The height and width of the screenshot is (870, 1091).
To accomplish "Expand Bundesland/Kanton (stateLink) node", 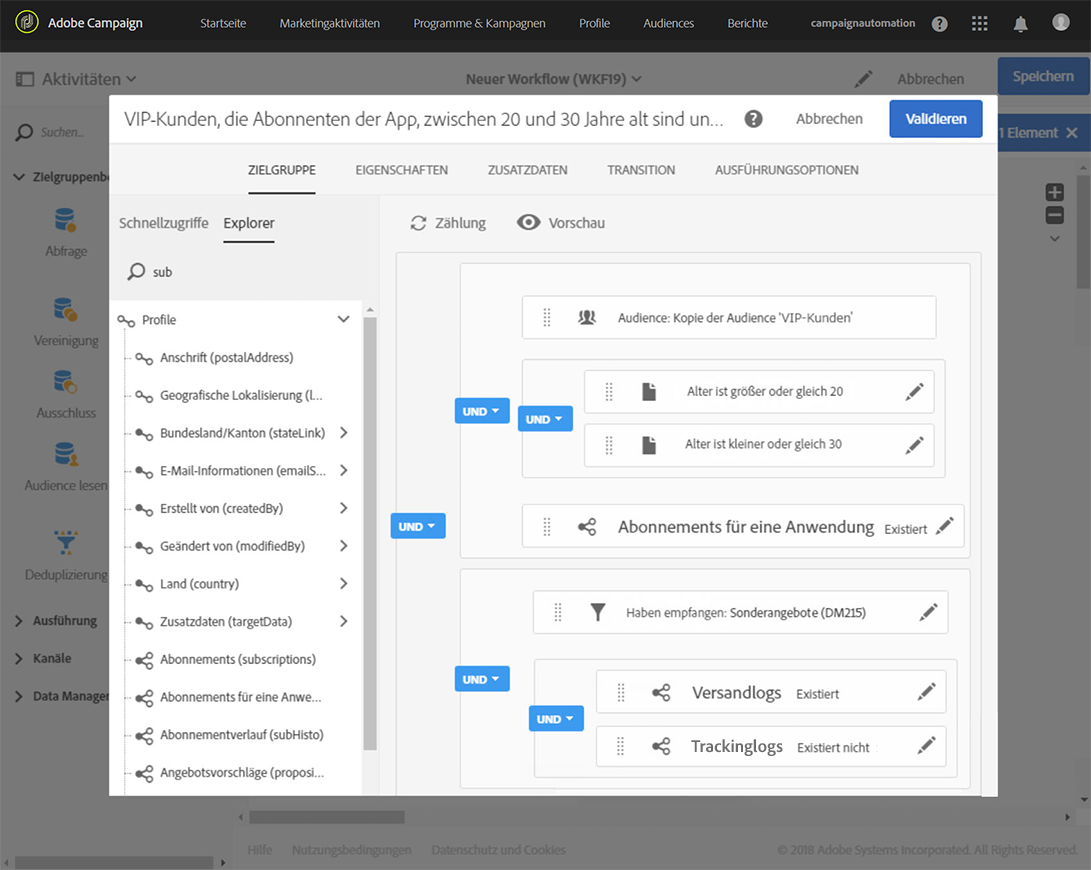I will (x=343, y=433).
